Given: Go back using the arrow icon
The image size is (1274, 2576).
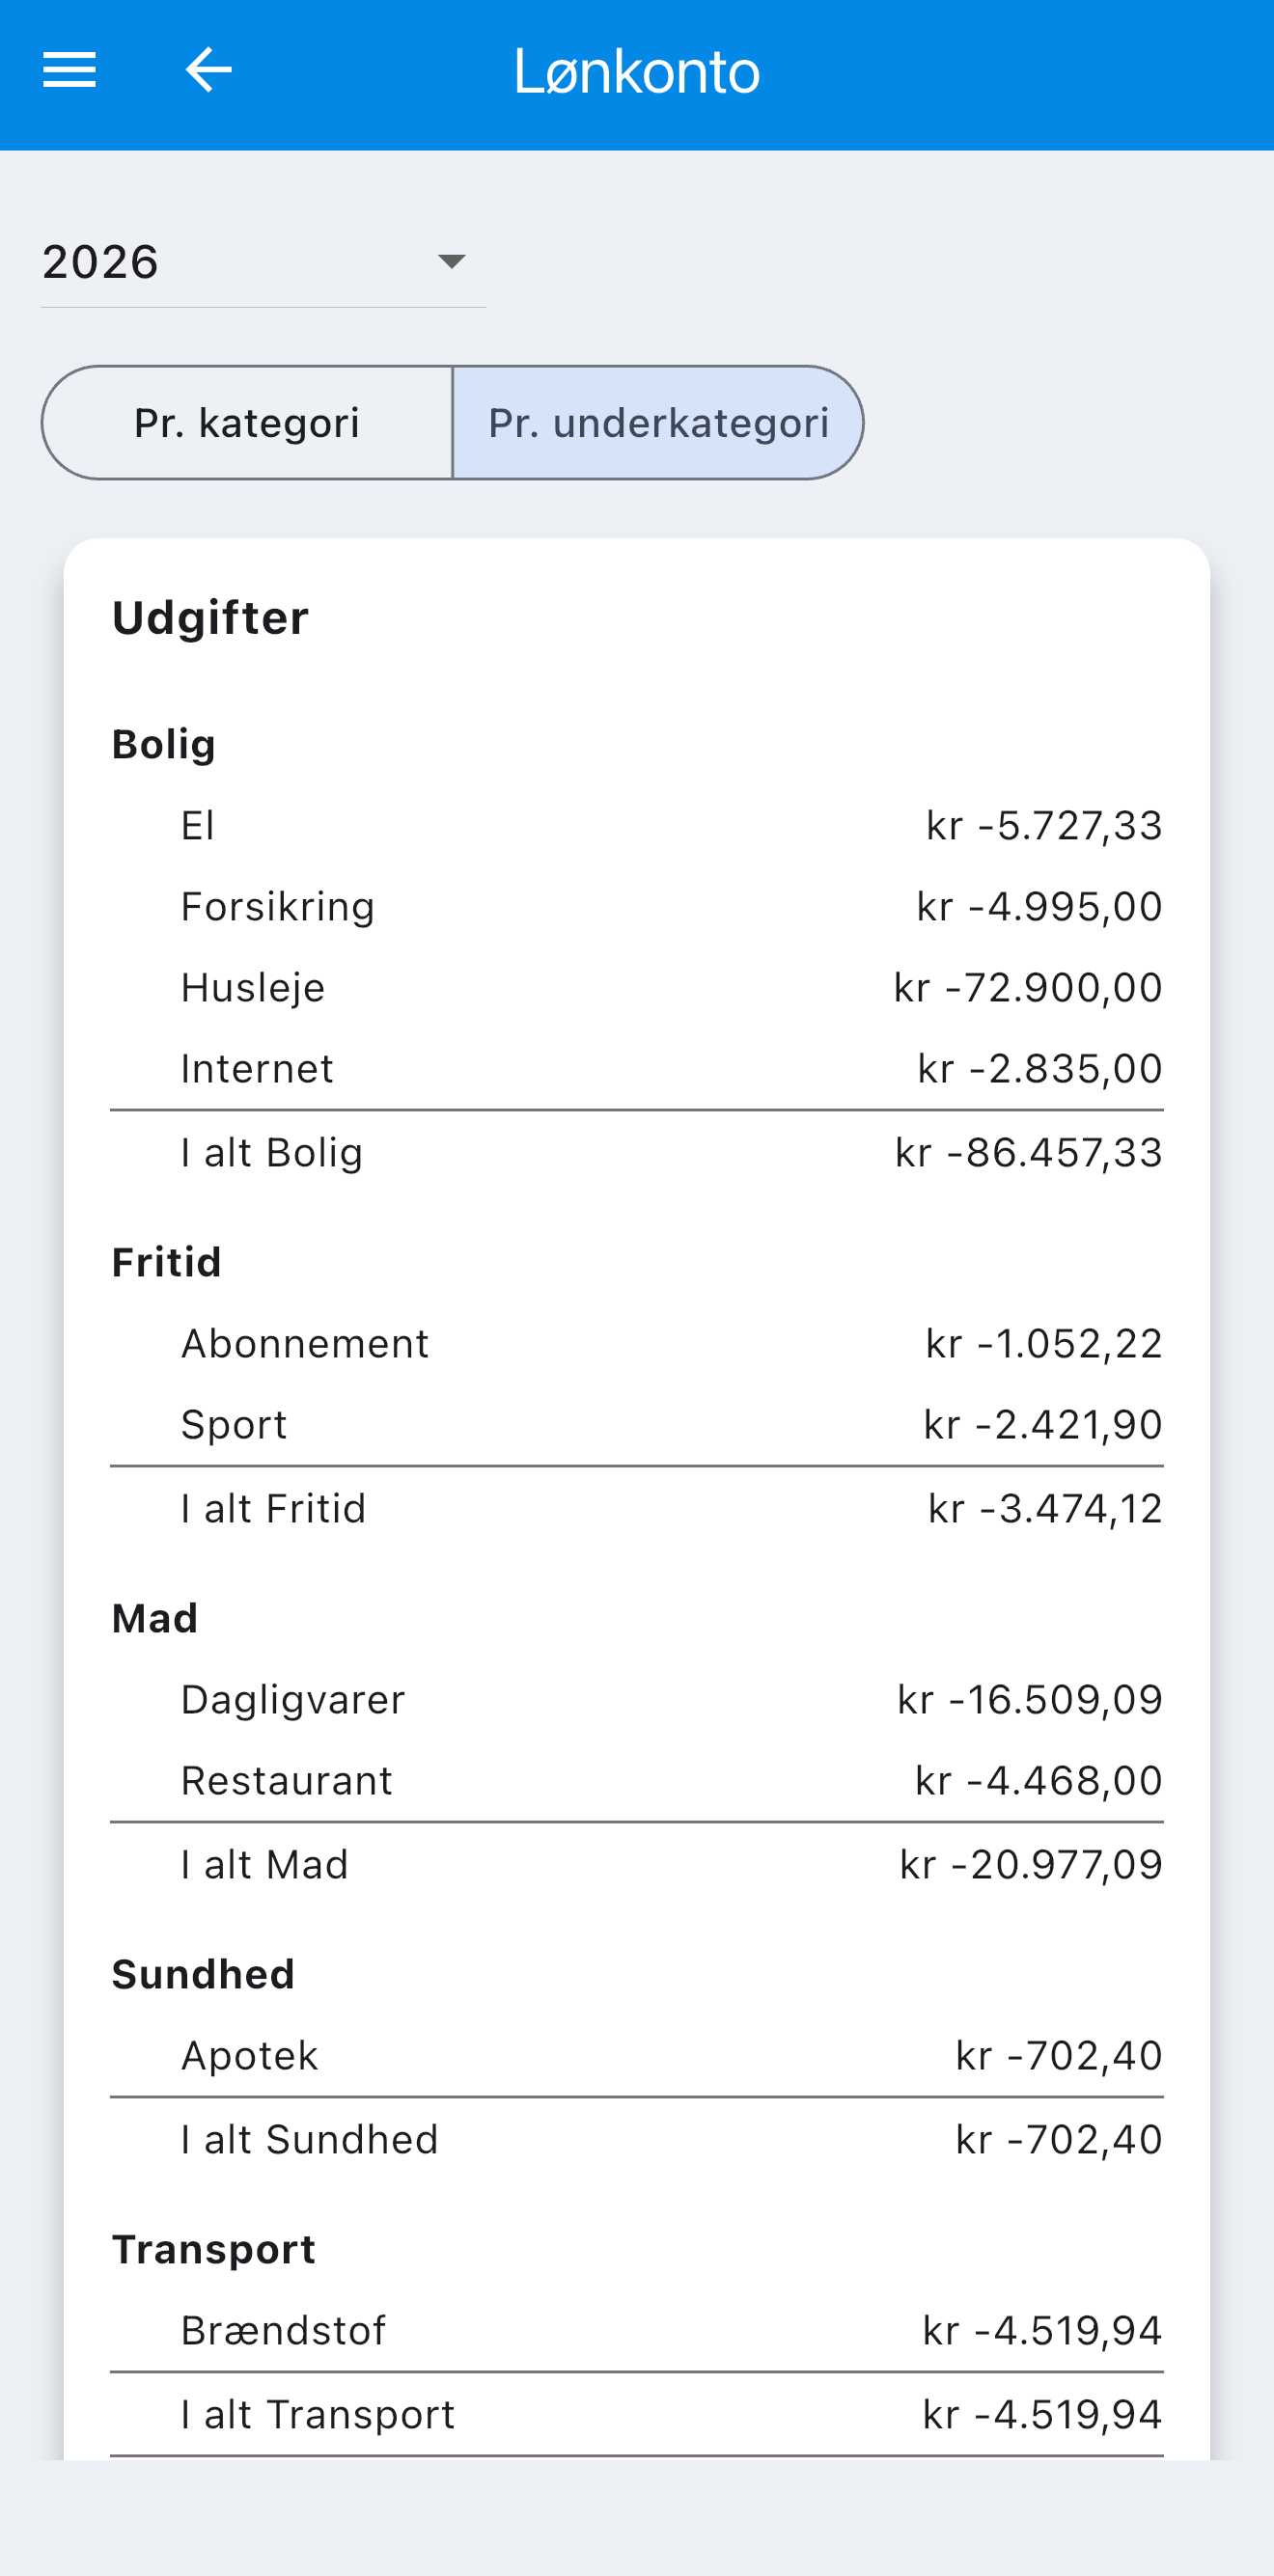Looking at the screenshot, I should click(208, 70).
